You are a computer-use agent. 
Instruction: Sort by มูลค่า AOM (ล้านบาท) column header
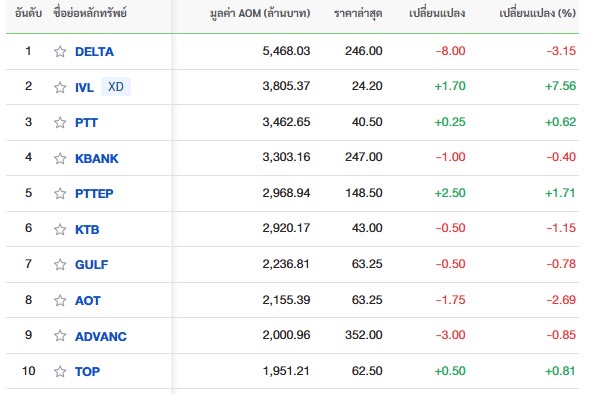pyautogui.click(x=260, y=13)
